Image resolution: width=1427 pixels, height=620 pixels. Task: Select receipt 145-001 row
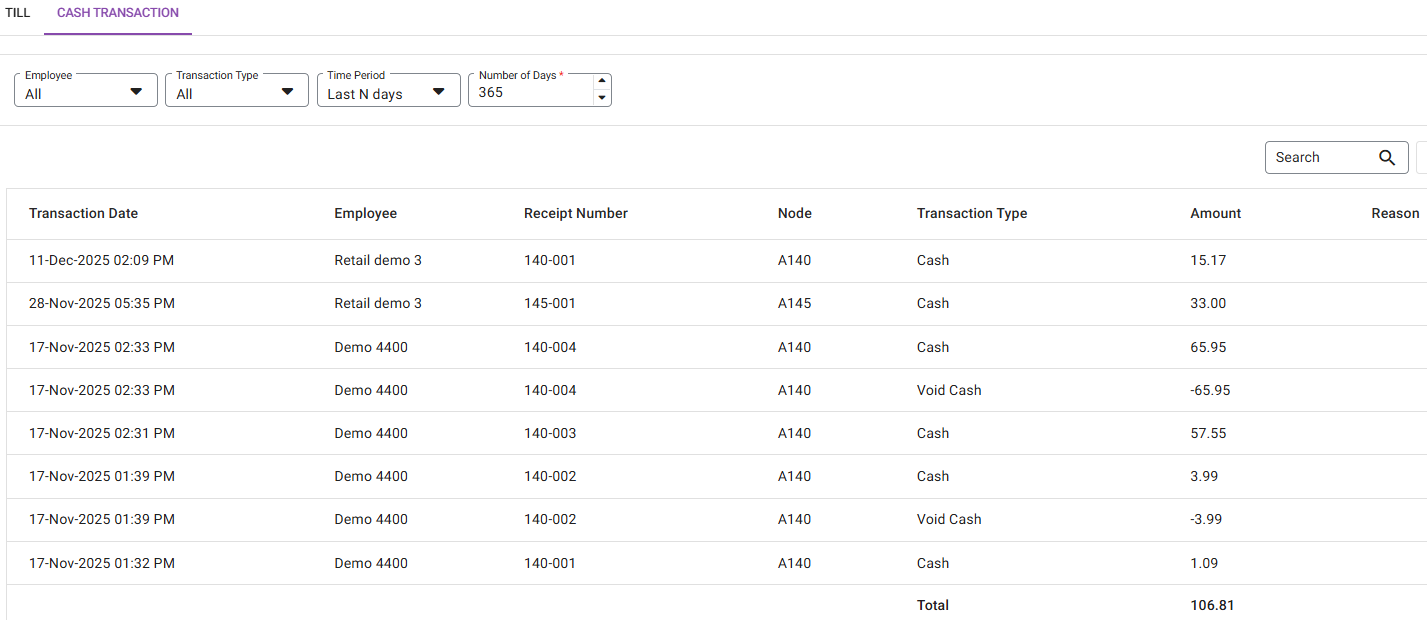click(550, 303)
